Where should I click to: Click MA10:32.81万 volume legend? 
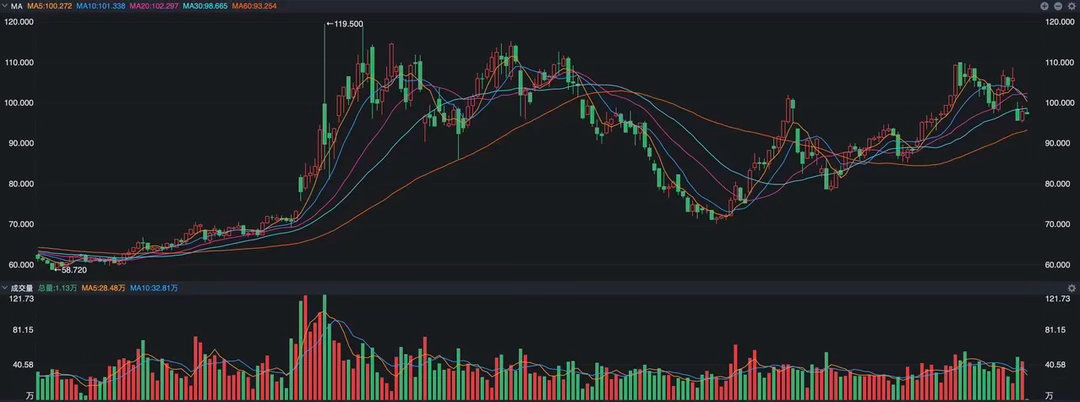point(154,288)
